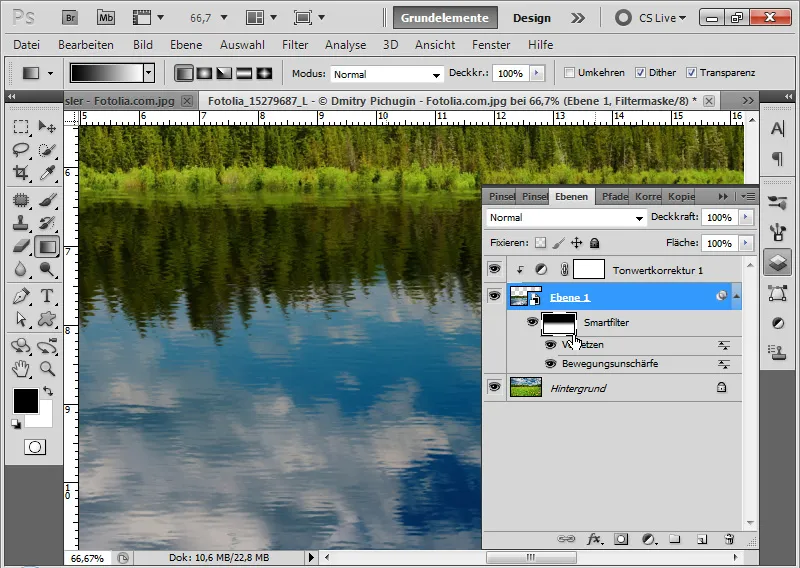800x568 pixels.
Task: Add a layer mask from panel footer
Action: tap(621, 539)
